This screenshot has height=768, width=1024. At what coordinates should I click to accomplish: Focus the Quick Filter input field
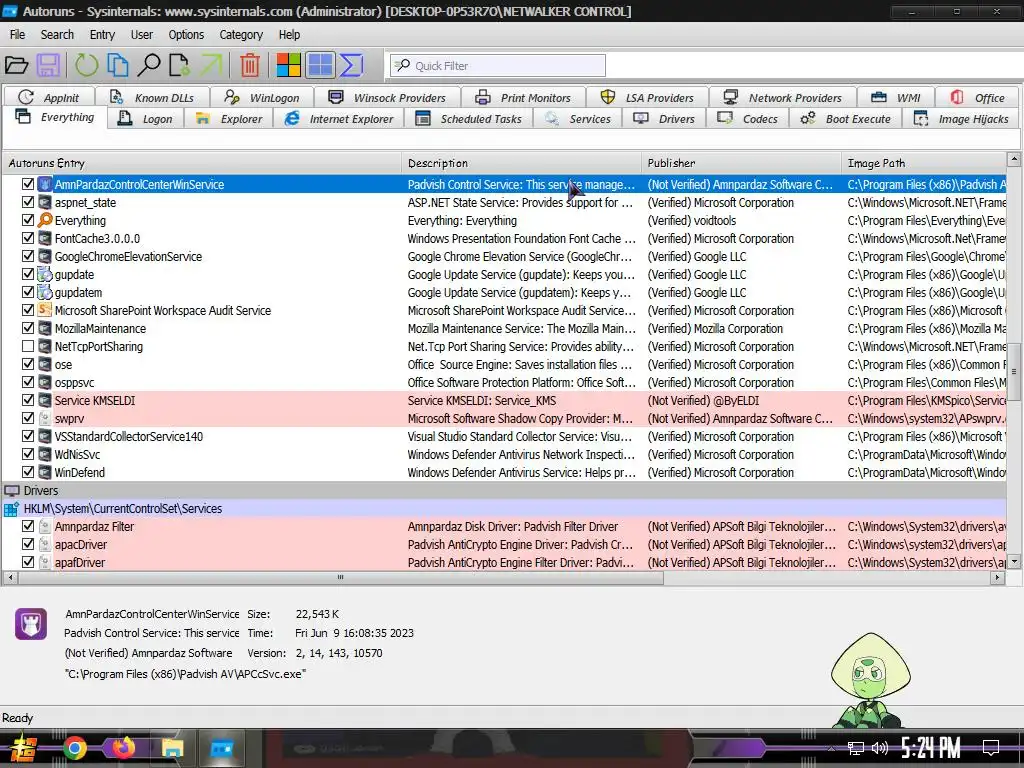[498, 65]
